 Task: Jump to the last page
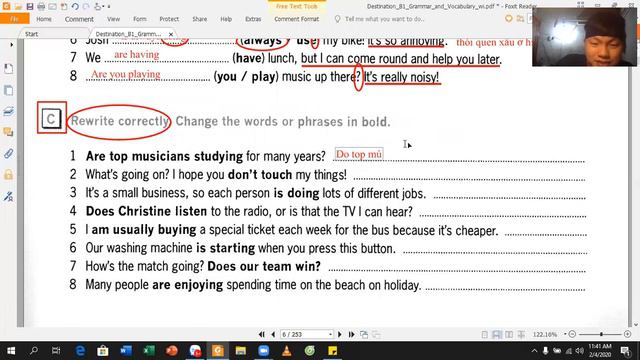pyautogui.click(x=351, y=334)
